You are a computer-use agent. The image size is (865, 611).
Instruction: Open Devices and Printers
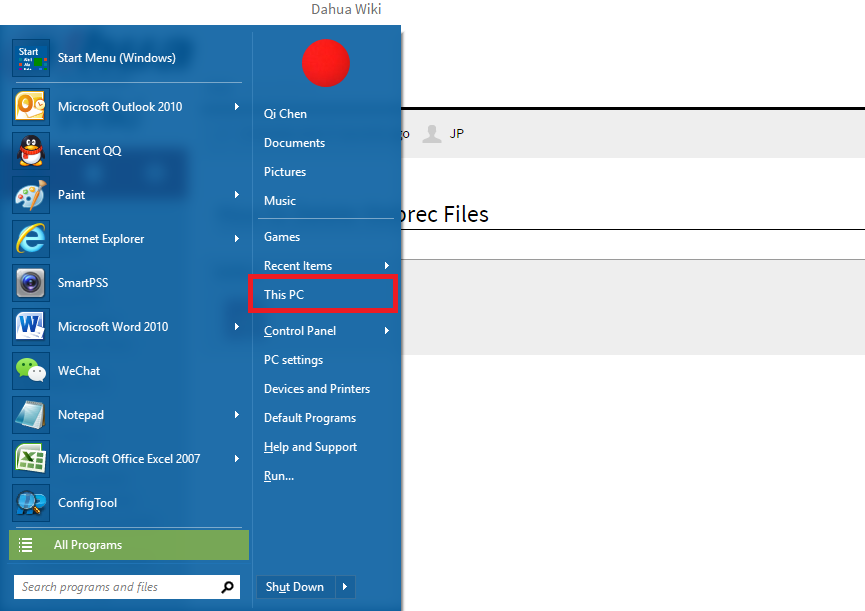click(317, 389)
